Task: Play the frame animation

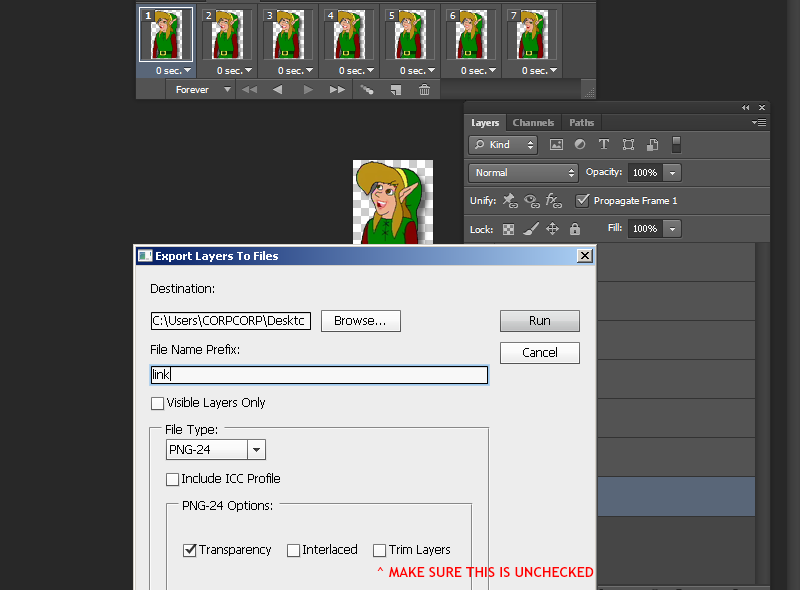Action: tap(308, 90)
